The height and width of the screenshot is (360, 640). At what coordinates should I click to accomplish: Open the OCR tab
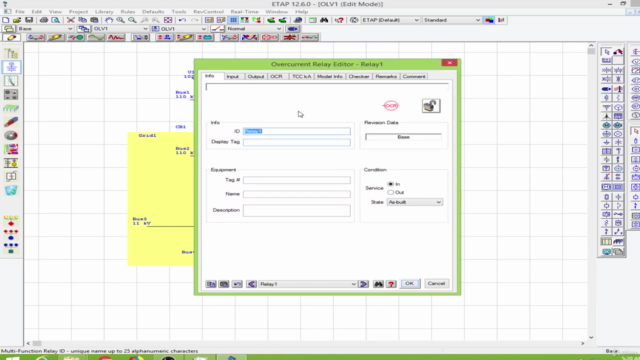click(x=276, y=76)
